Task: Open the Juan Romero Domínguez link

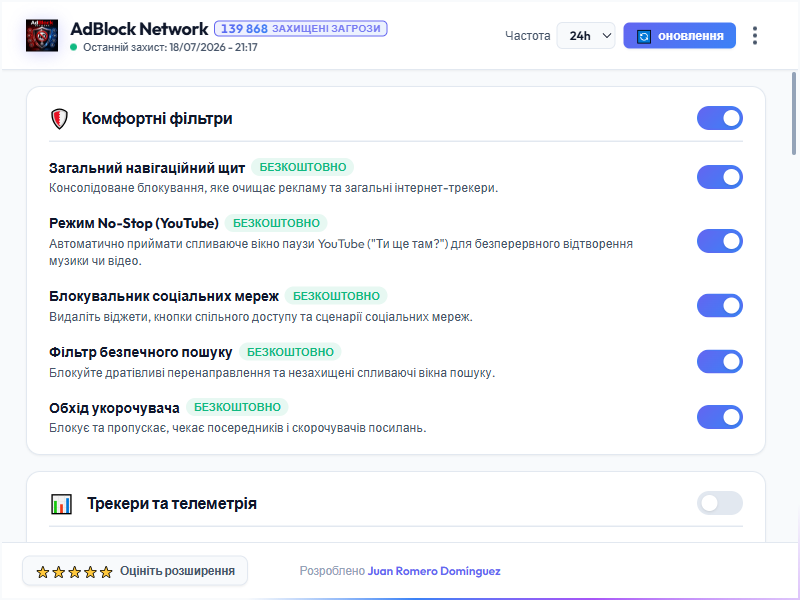Action: pyautogui.click(x=434, y=571)
